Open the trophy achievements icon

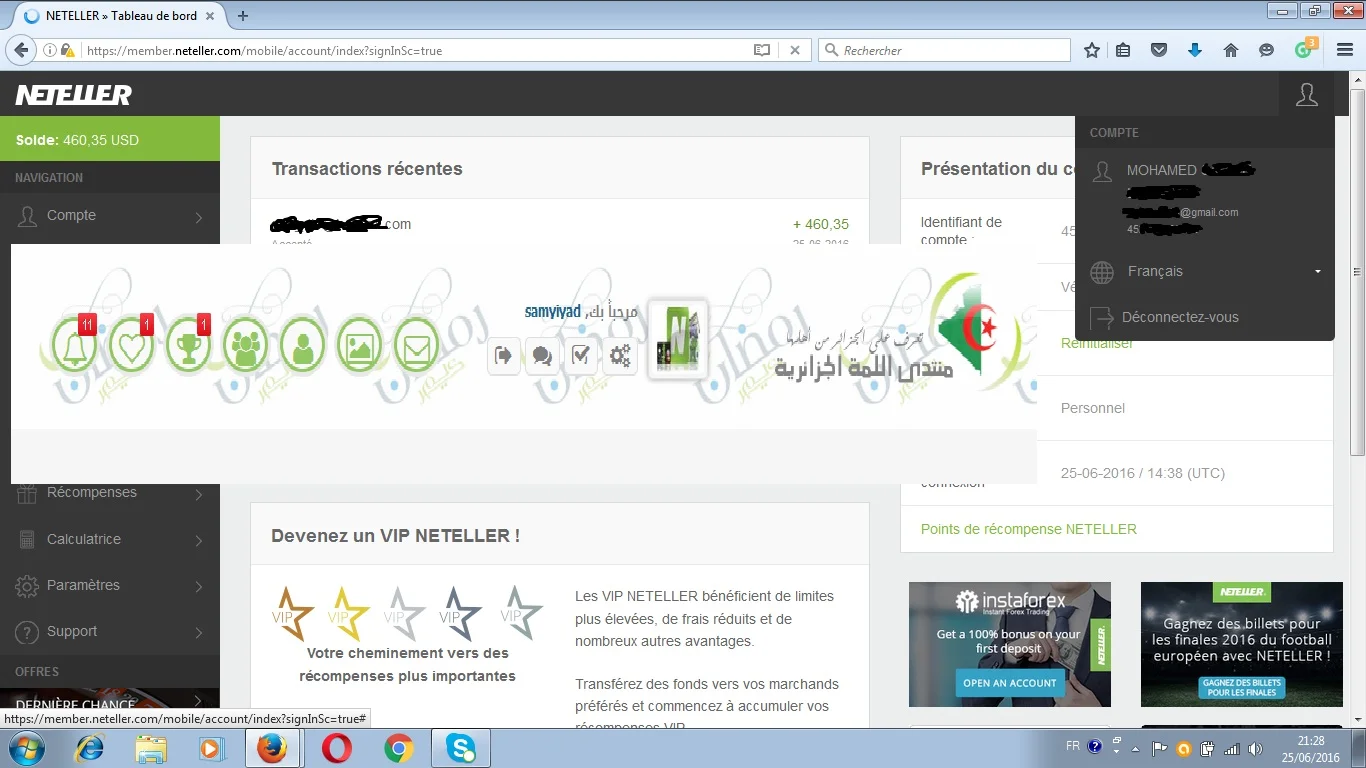(188, 345)
